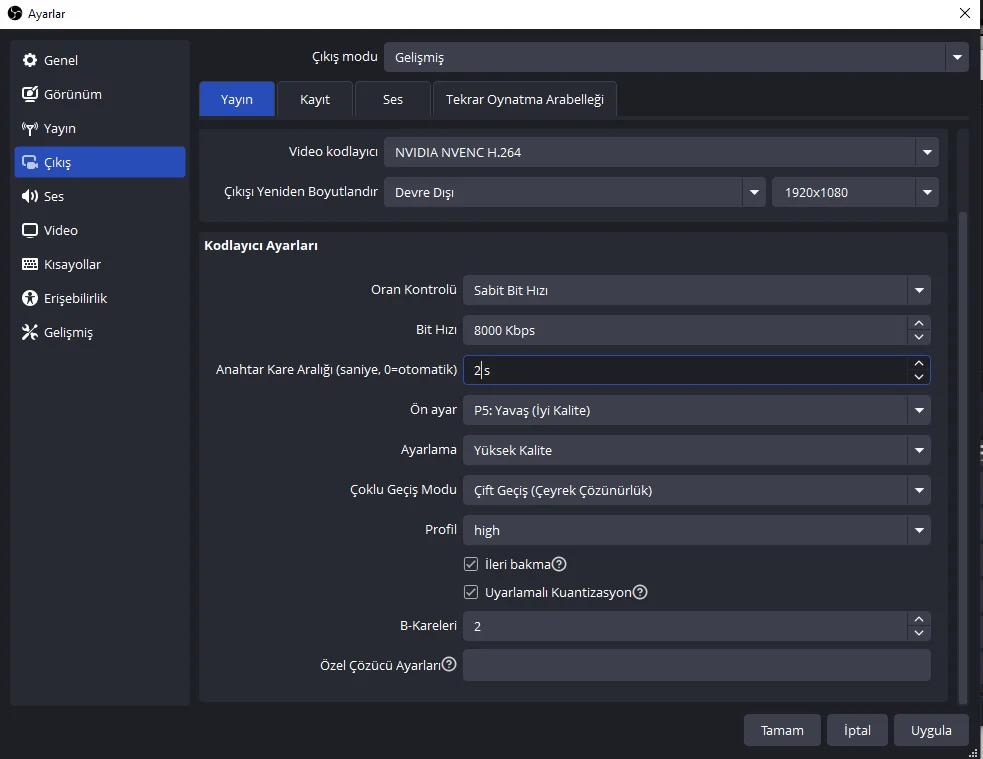Open the Ön ayar preset dropdown
983x759 pixels.
pyautogui.click(x=697, y=411)
